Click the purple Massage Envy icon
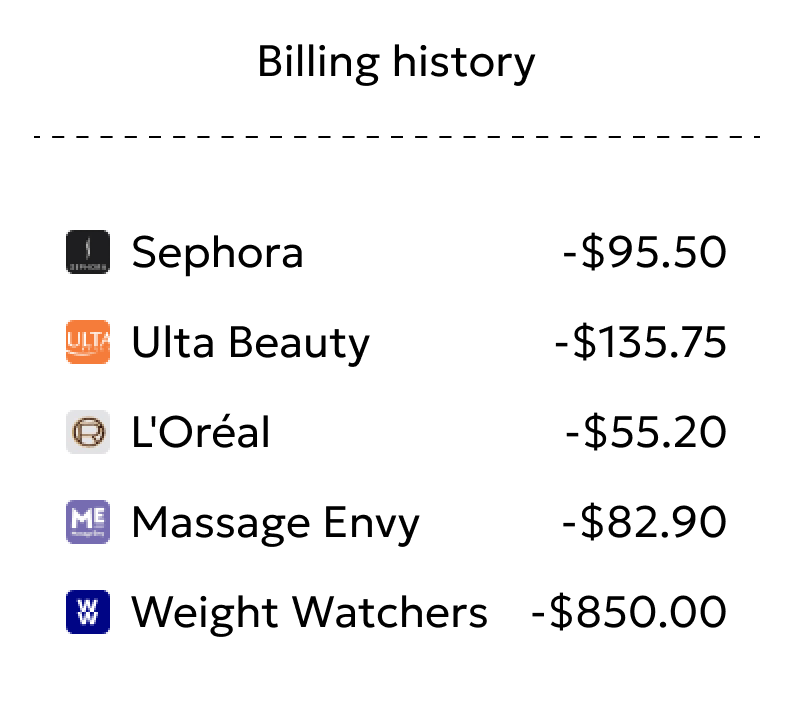The image size is (792, 722). pos(87,522)
